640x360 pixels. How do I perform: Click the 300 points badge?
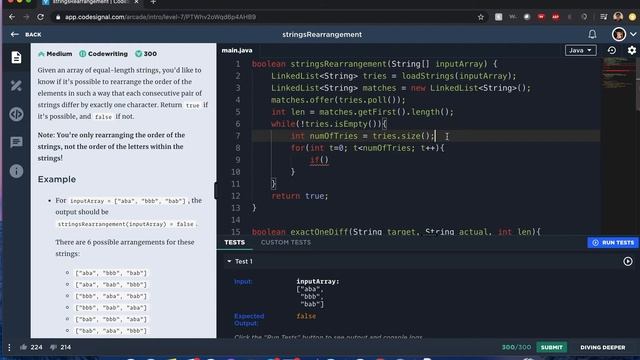pyautogui.click(x=146, y=54)
